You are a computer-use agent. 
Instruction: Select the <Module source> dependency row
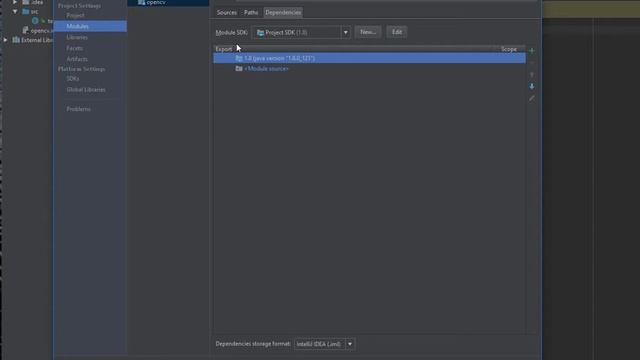369,69
